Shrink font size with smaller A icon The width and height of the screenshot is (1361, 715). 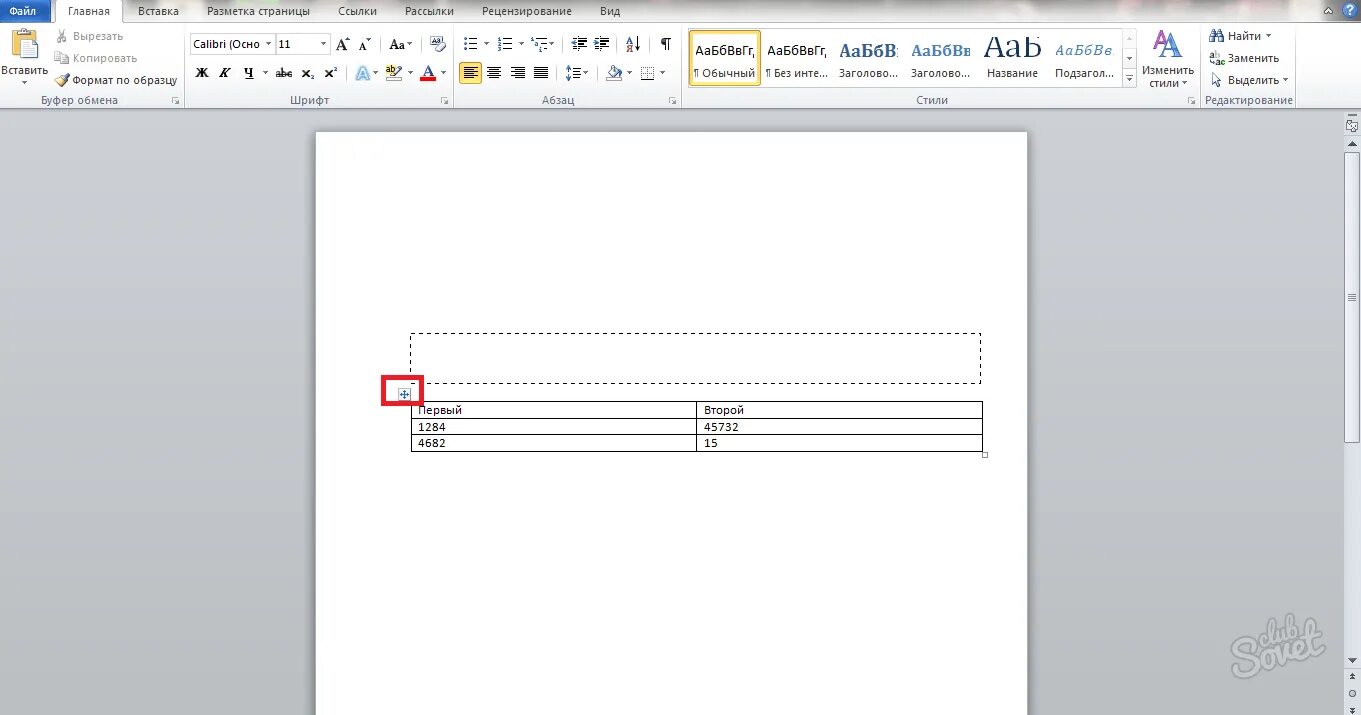point(364,44)
